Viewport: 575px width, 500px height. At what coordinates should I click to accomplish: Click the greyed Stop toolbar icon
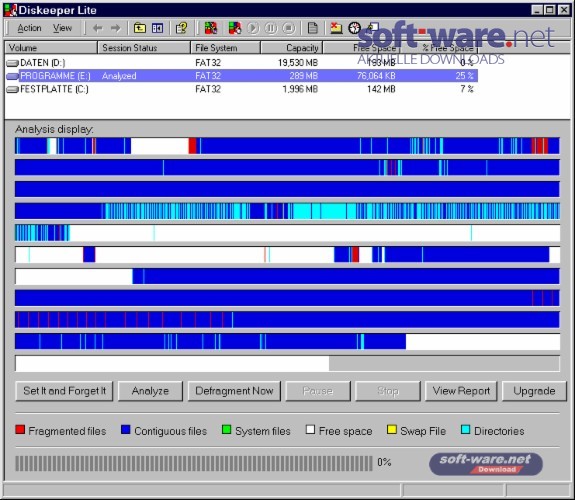tap(289, 28)
